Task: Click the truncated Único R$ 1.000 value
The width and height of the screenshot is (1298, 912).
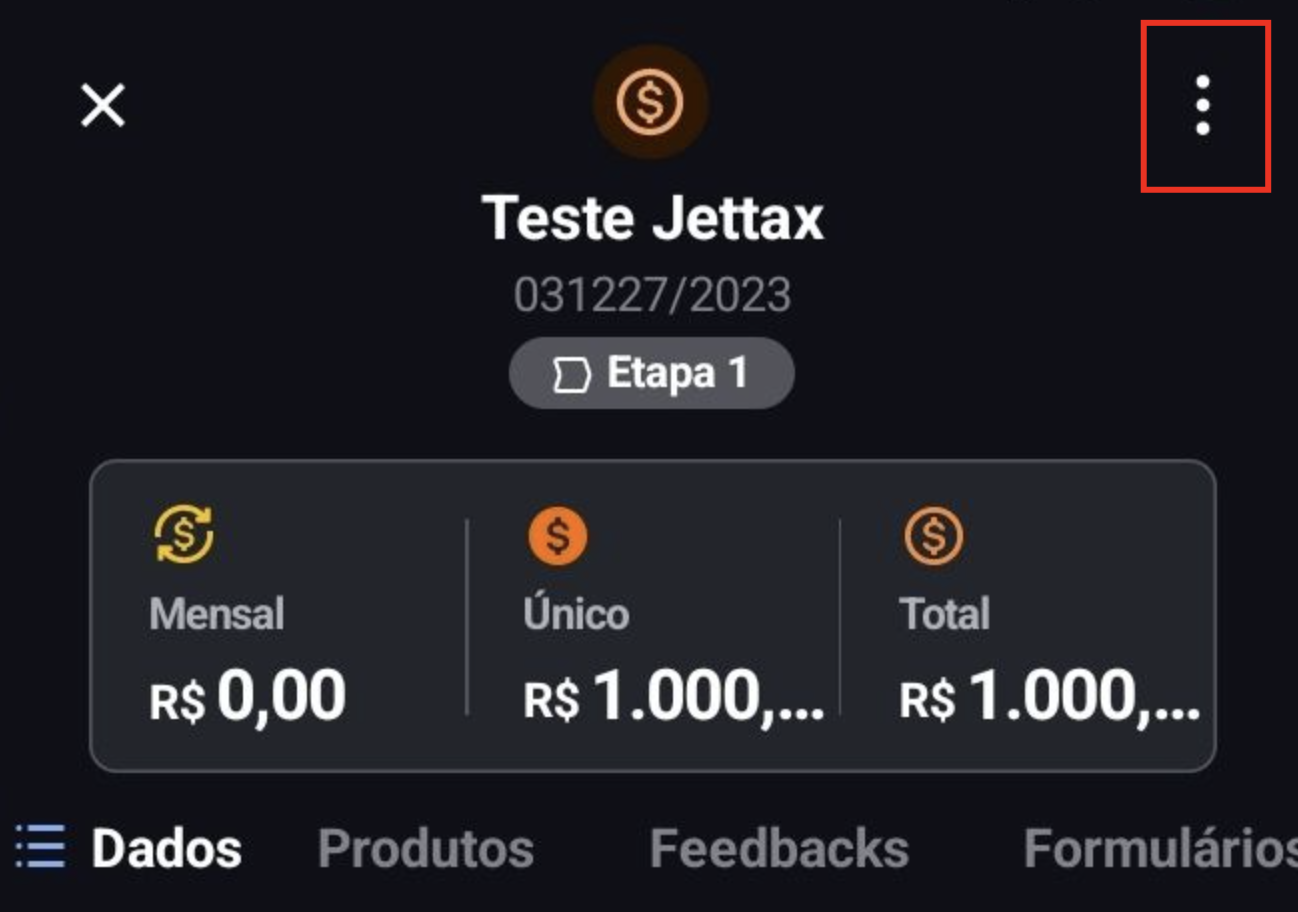Action: [x=674, y=696]
